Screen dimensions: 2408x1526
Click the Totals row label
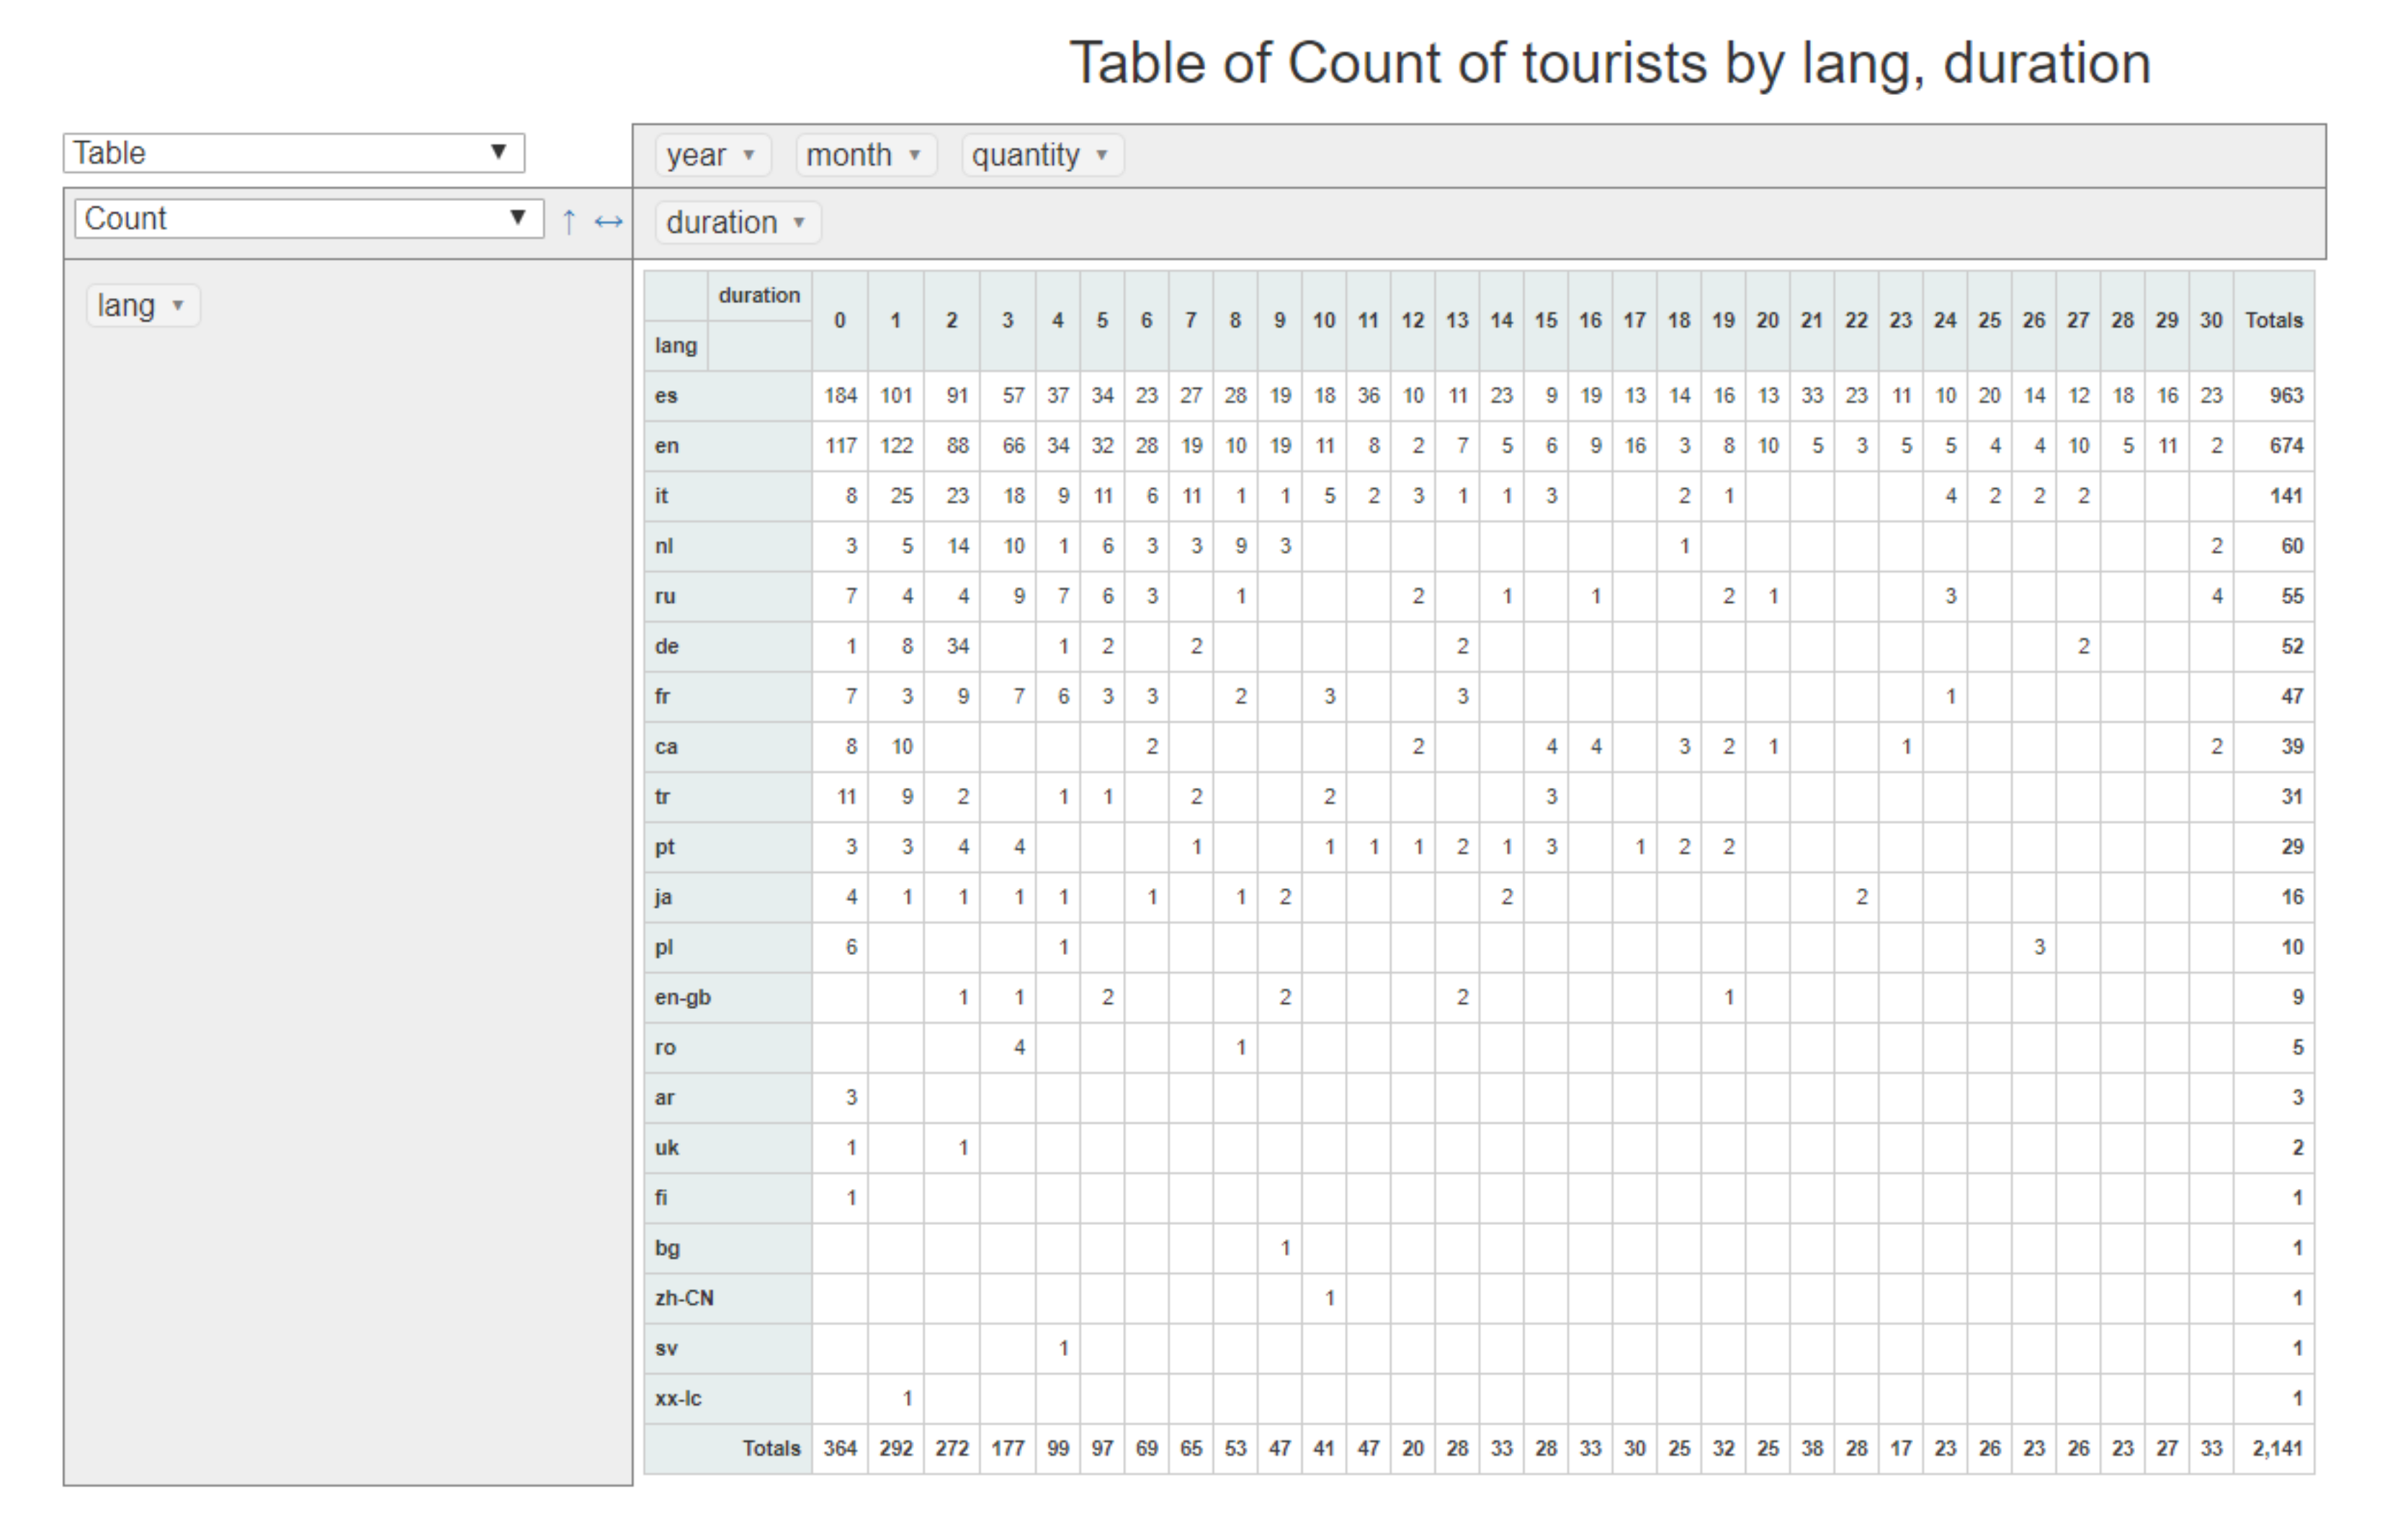pyautogui.click(x=771, y=1448)
